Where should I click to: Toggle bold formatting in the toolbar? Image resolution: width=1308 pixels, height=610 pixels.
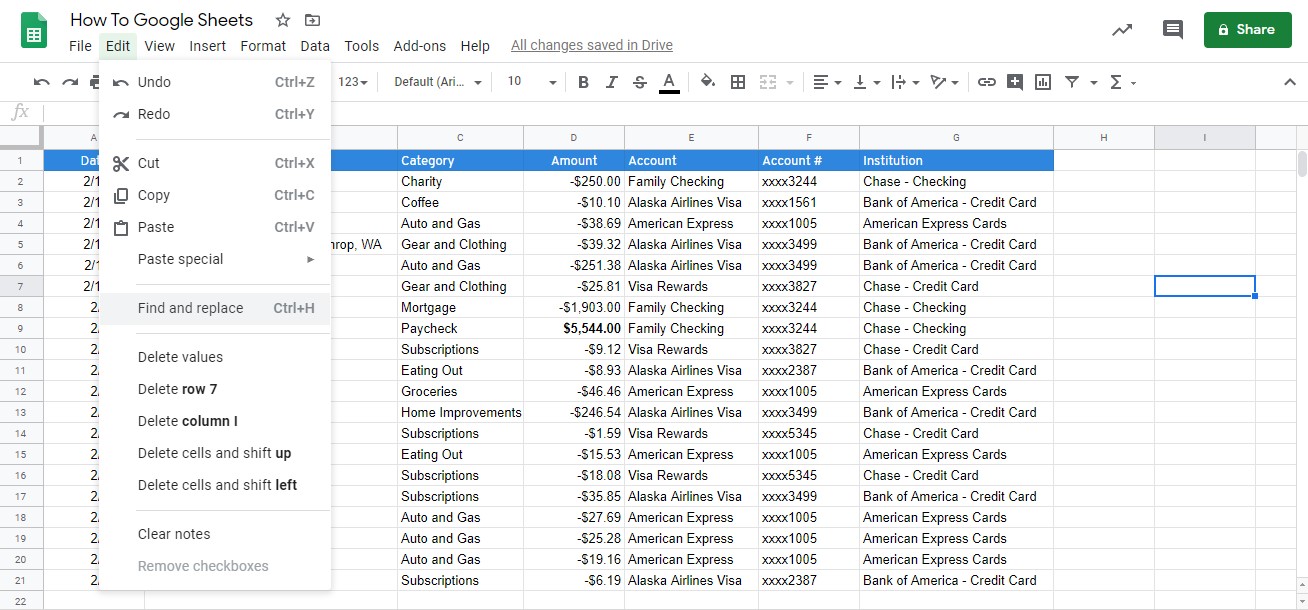click(584, 82)
